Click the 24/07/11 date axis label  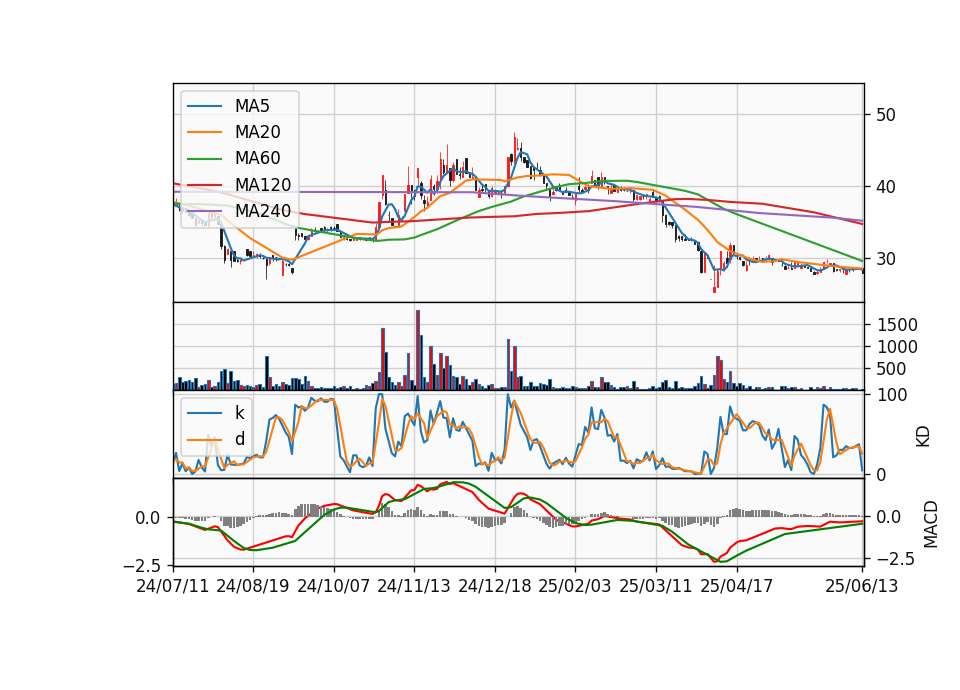pos(173,586)
